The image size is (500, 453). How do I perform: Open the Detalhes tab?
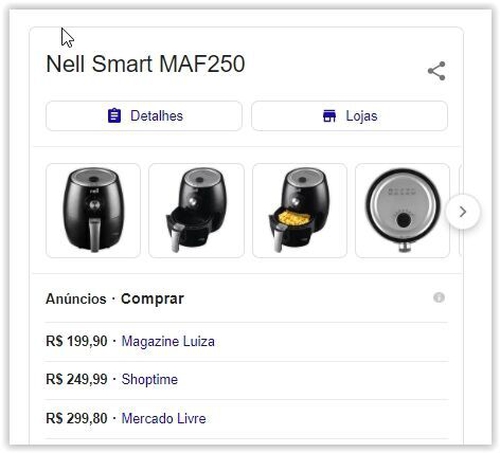(144, 116)
